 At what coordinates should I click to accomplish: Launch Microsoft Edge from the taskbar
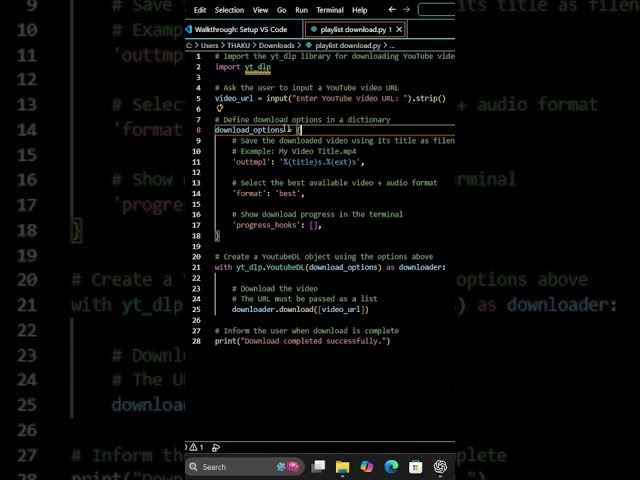tap(391, 467)
